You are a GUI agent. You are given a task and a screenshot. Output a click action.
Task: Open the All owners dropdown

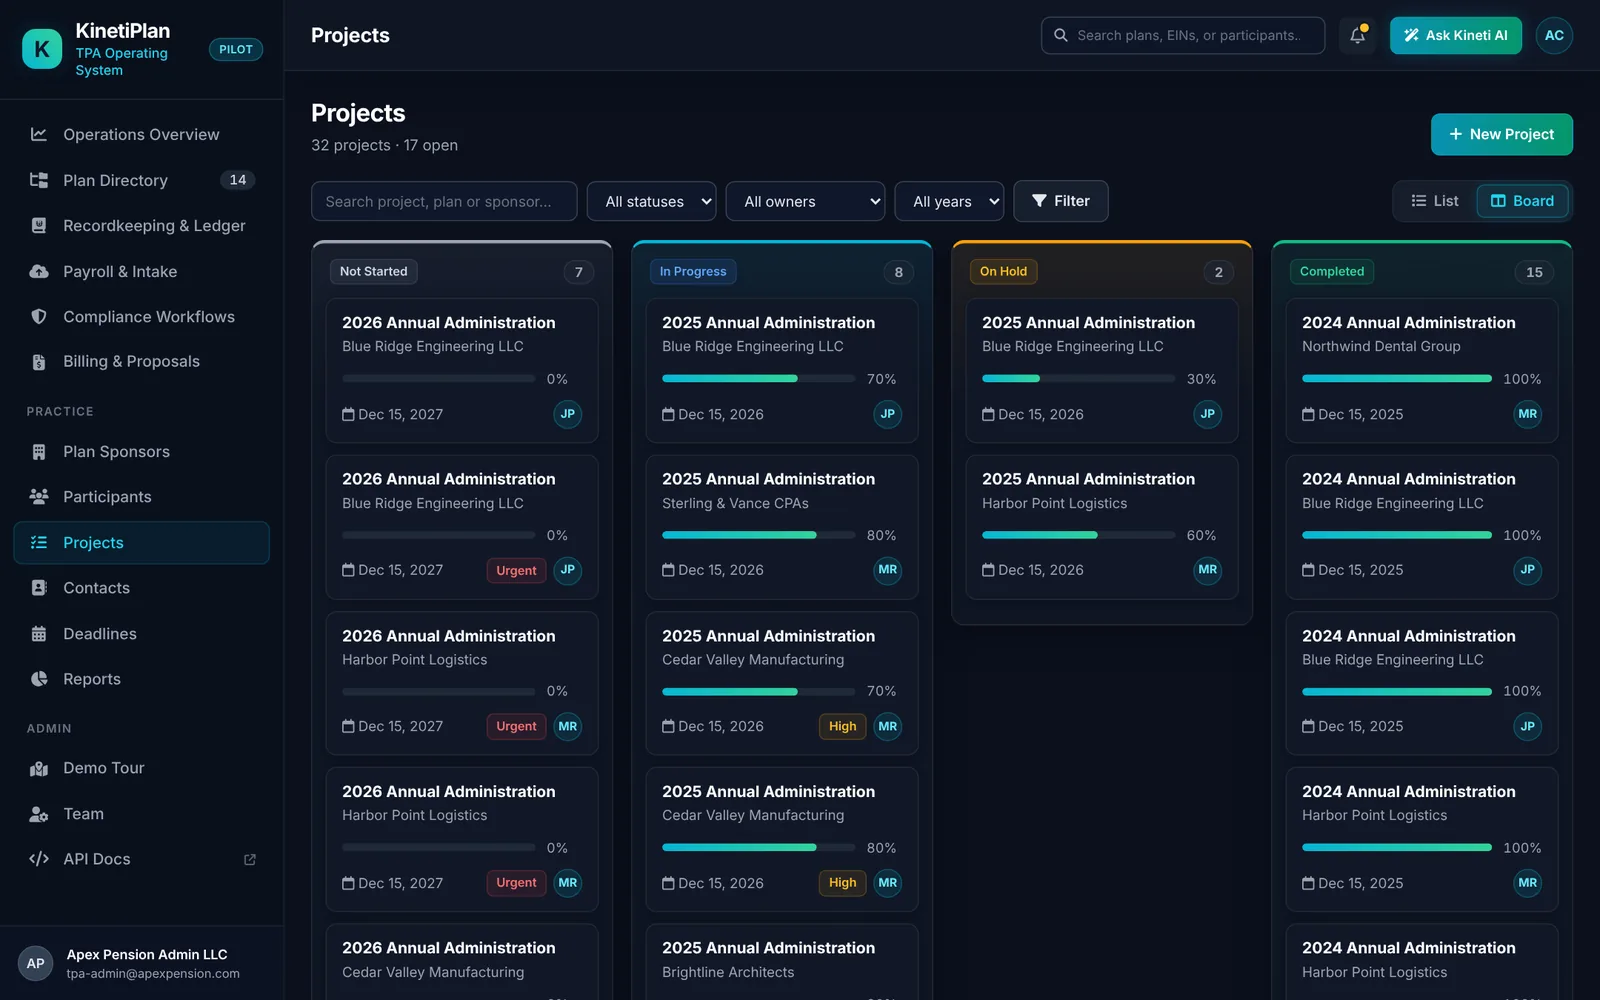805,201
